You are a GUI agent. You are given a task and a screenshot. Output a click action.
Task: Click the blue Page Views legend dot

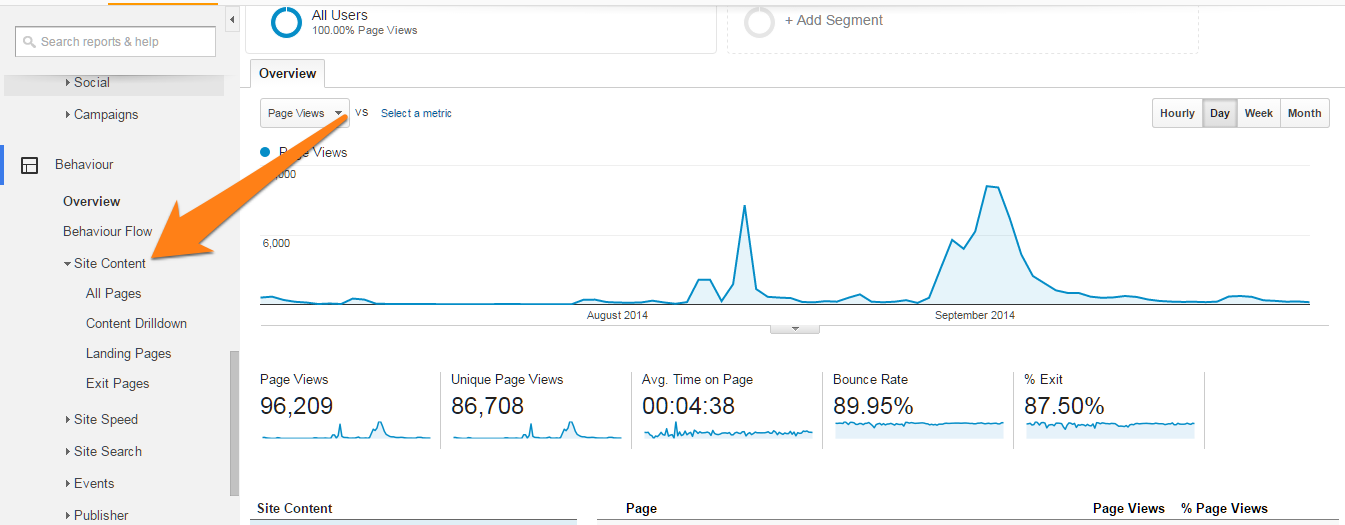pyautogui.click(x=265, y=152)
